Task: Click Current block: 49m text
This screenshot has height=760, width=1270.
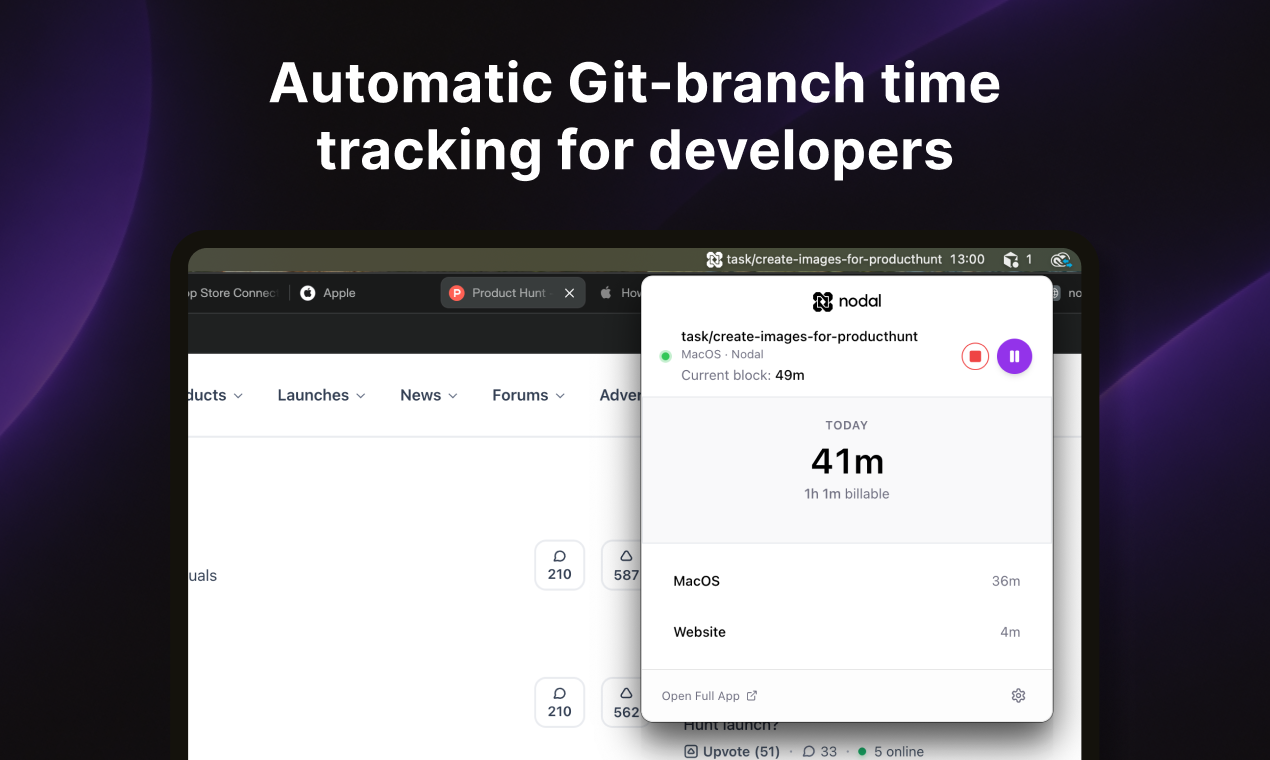Action: [743, 375]
